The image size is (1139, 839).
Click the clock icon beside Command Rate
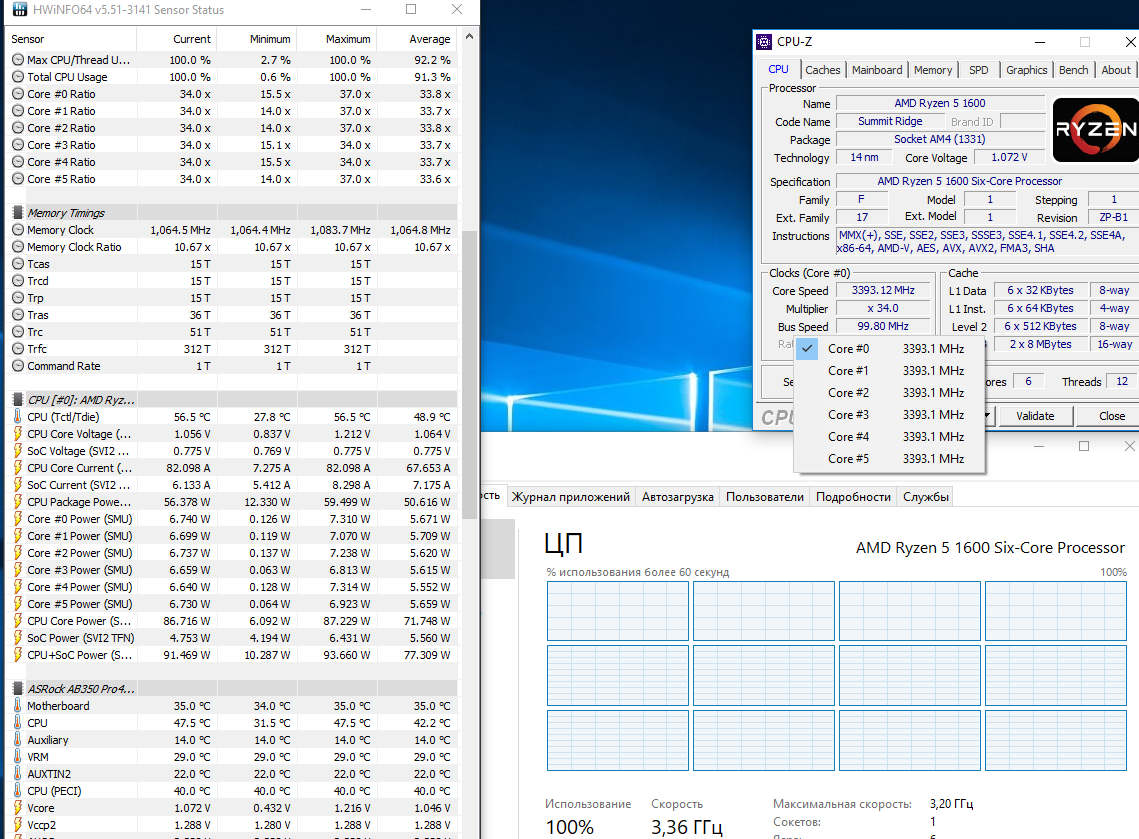(x=18, y=366)
